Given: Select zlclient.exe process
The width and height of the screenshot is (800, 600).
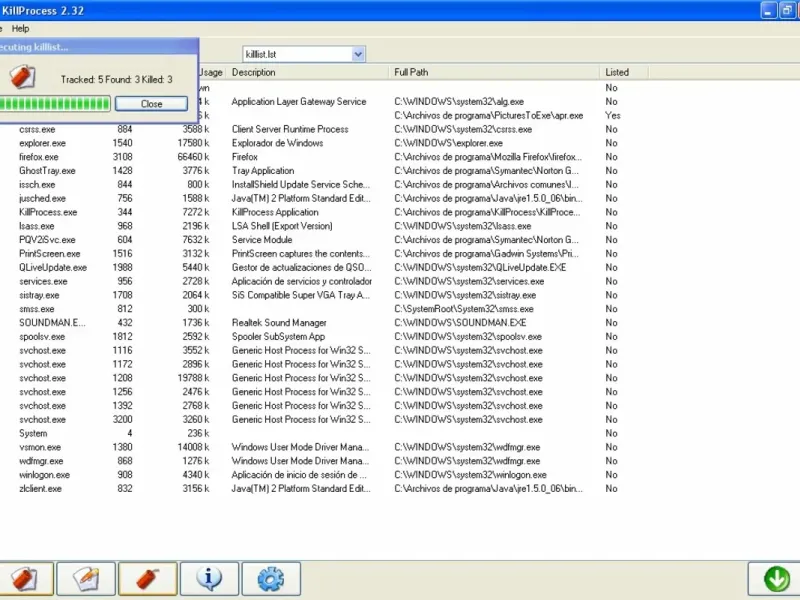Looking at the screenshot, I should click(40, 488).
